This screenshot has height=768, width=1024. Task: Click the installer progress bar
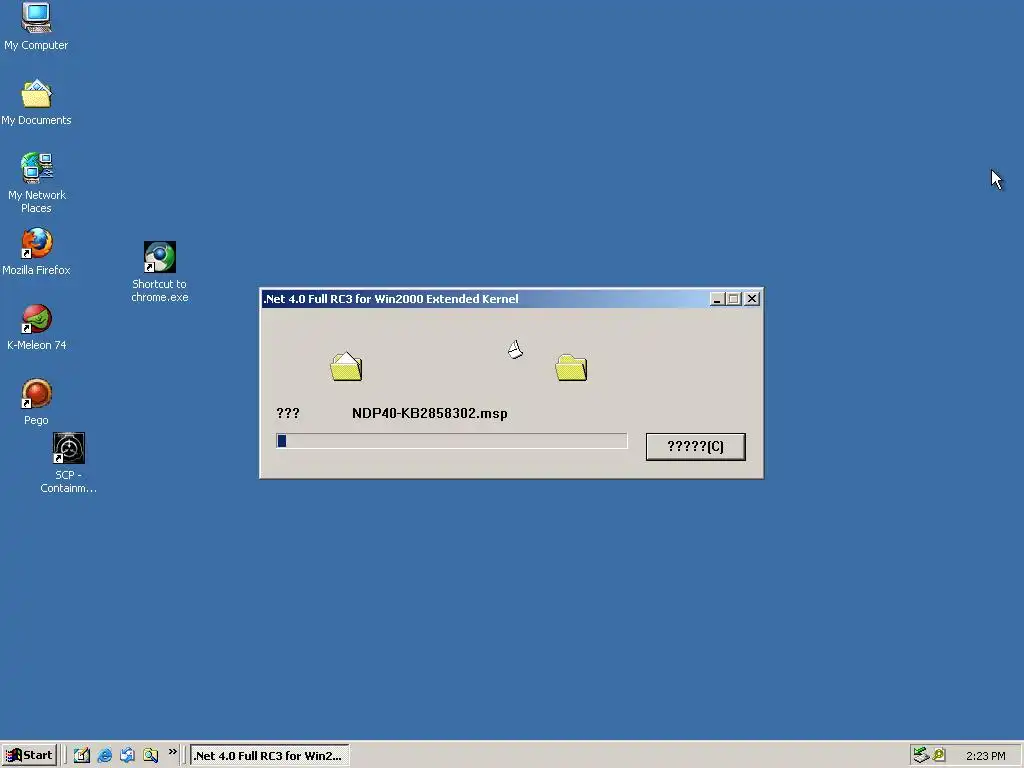452,441
